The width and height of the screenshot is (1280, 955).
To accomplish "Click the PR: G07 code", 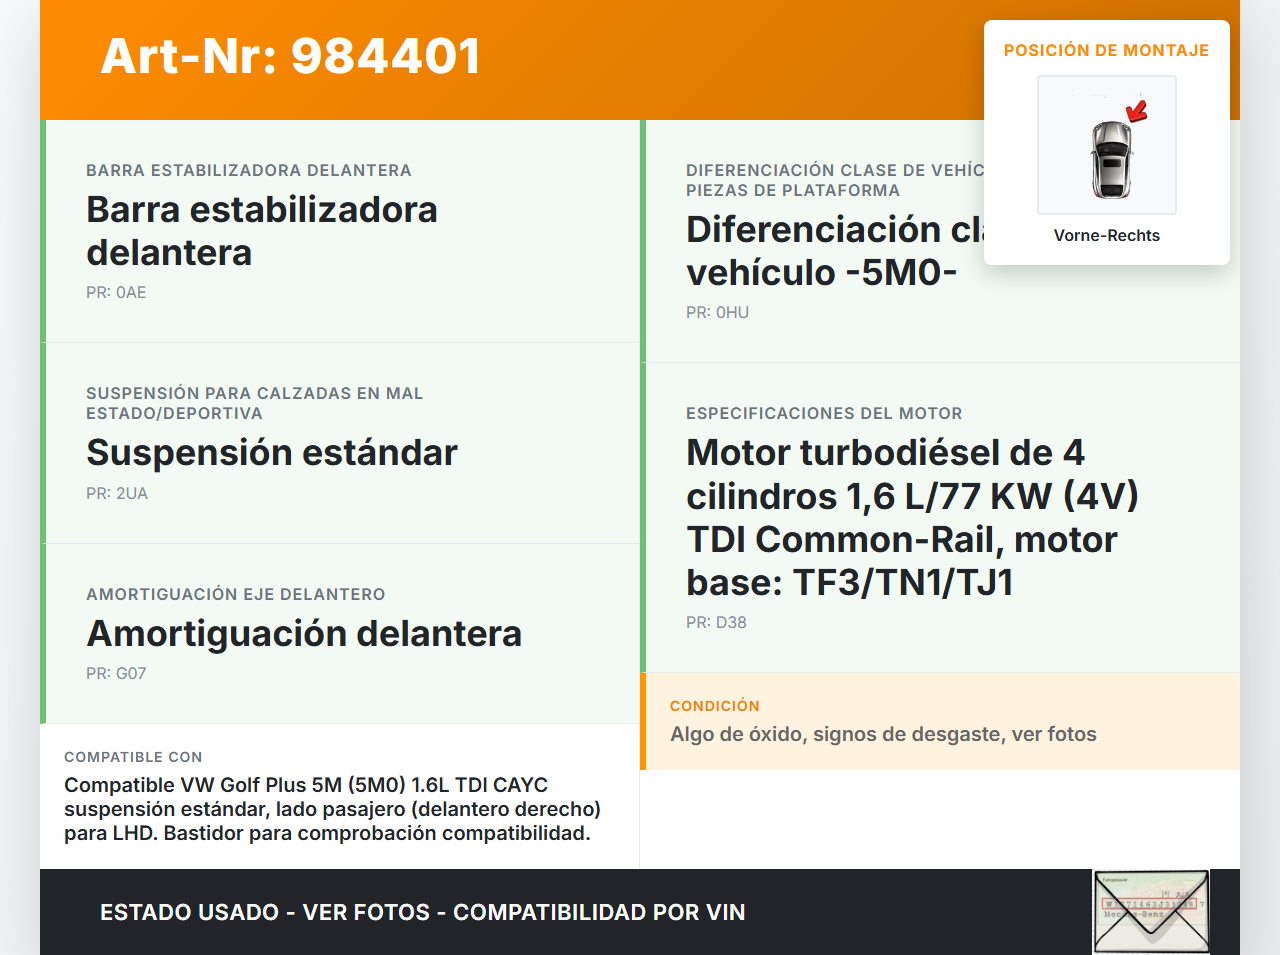I will [116, 673].
